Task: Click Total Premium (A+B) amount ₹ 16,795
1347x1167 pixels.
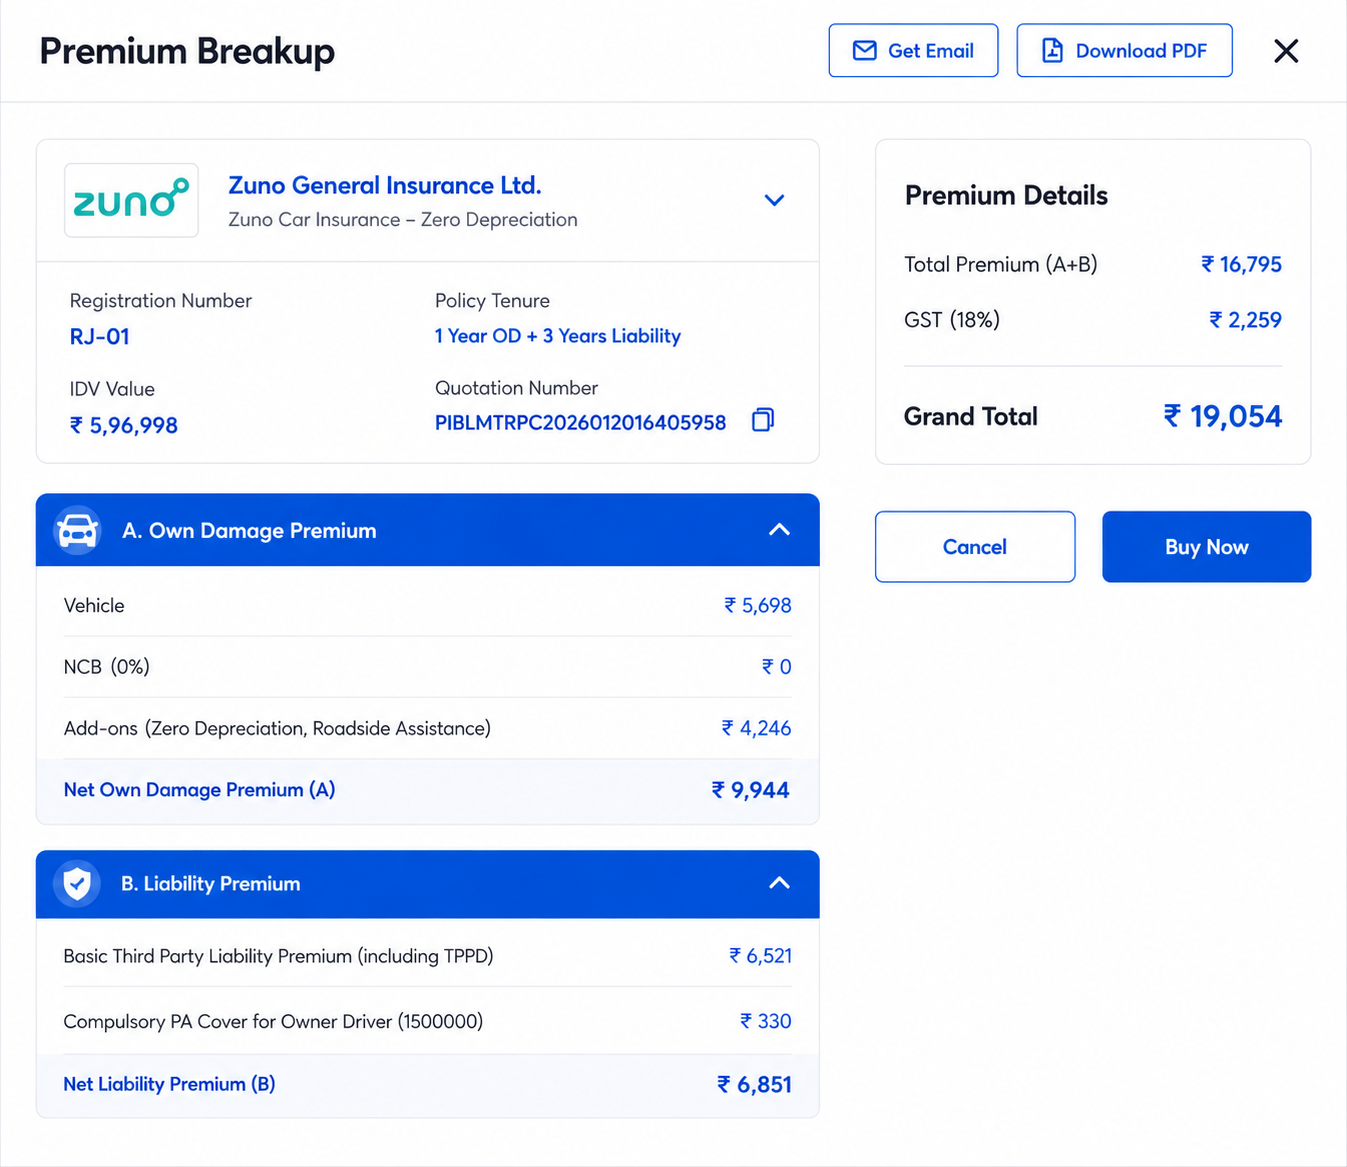Action: click(x=1241, y=264)
